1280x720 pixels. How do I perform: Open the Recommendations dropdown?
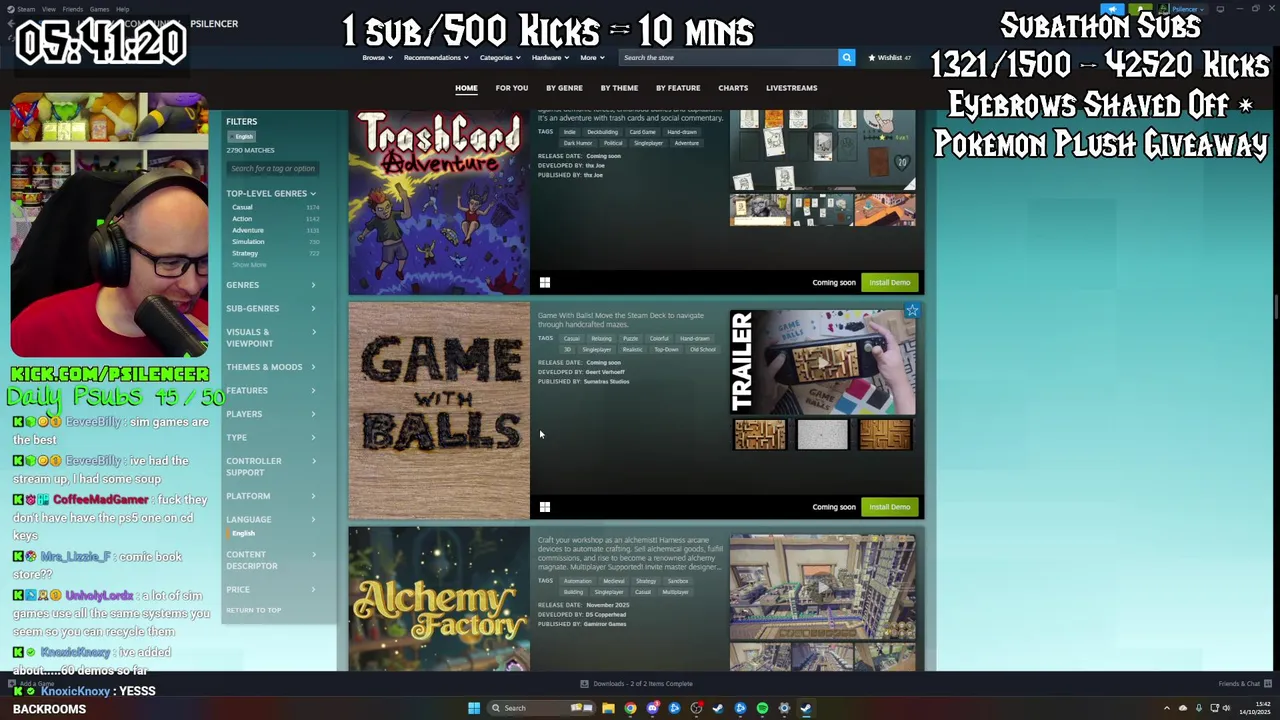(435, 57)
